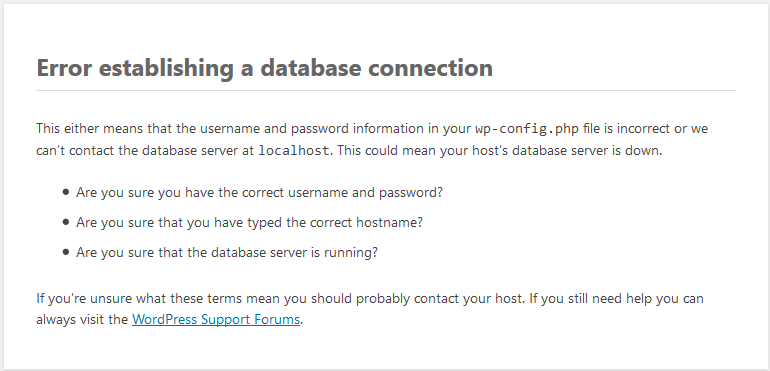
Task: Open the WordPress Support Forums link
Action: pyautogui.click(x=216, y=319)
